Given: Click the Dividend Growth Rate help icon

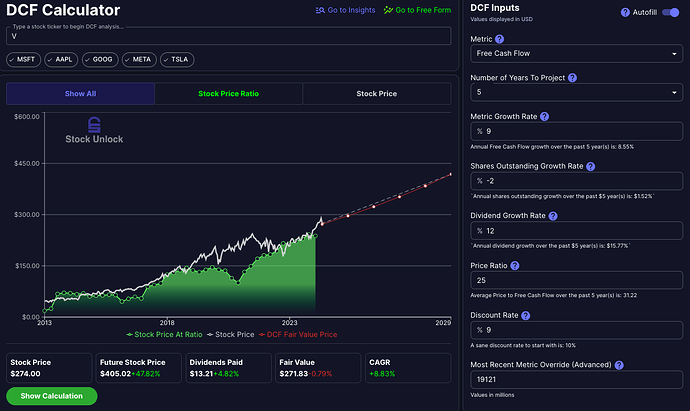Looking at the screenshot, I should [553, 216].
